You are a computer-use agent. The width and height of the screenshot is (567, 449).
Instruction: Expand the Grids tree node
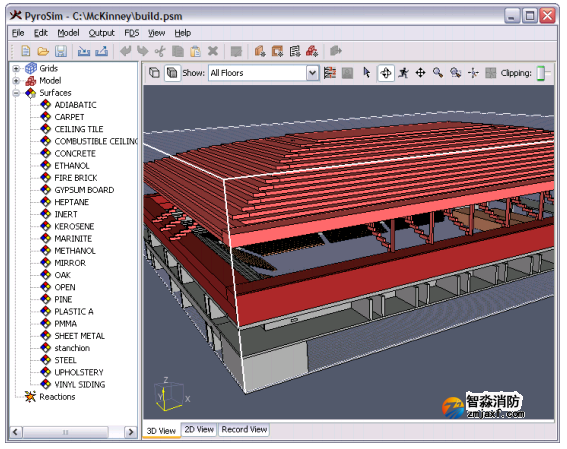[x=16, y=68]
